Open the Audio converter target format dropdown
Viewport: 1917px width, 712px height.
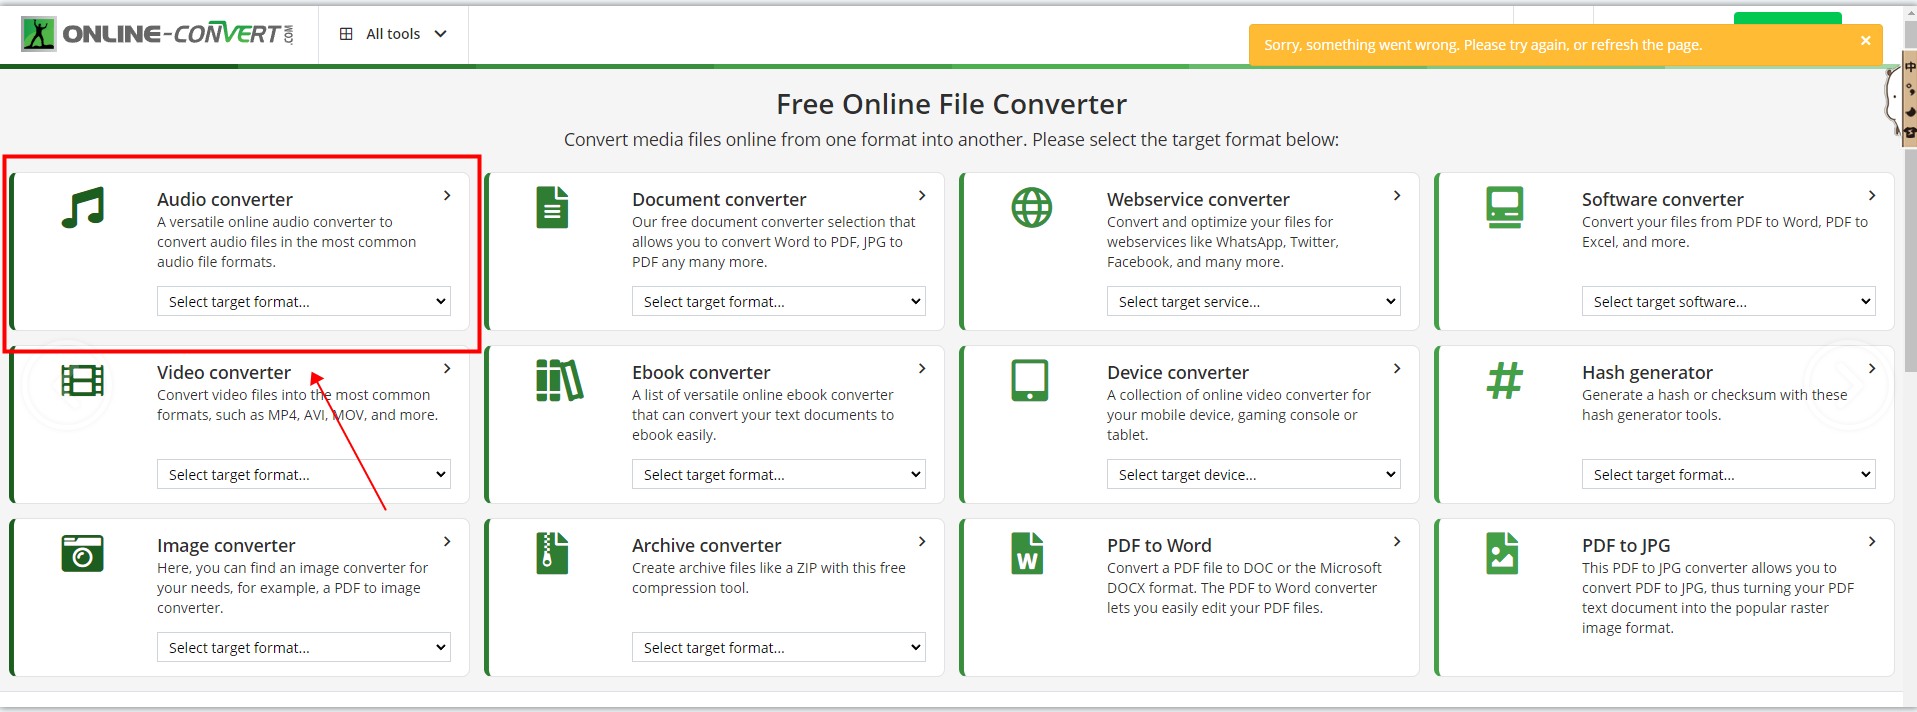click(304, 302)
